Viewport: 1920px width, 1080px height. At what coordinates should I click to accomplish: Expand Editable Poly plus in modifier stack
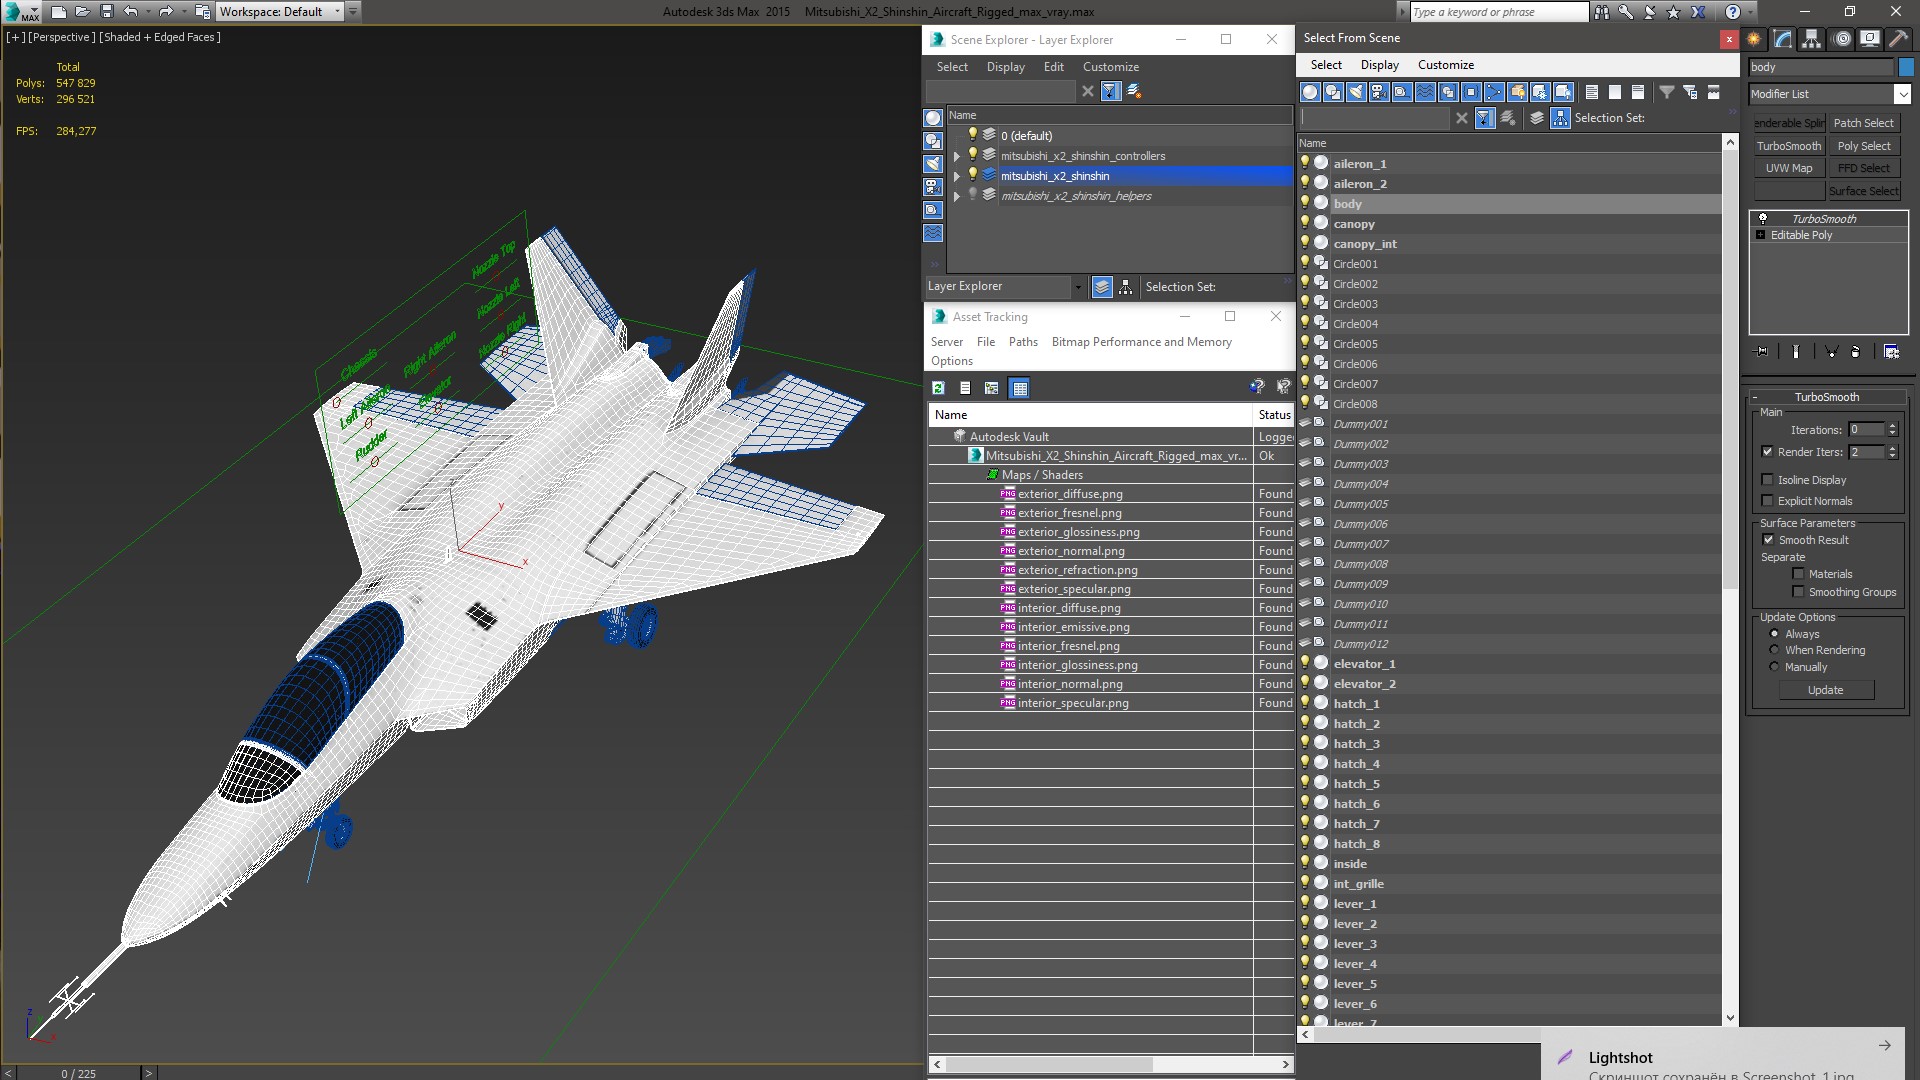(x=1761, y=235)
